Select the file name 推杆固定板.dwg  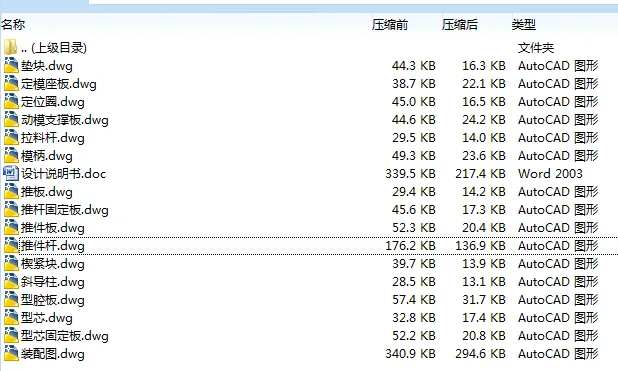(65, 210)
